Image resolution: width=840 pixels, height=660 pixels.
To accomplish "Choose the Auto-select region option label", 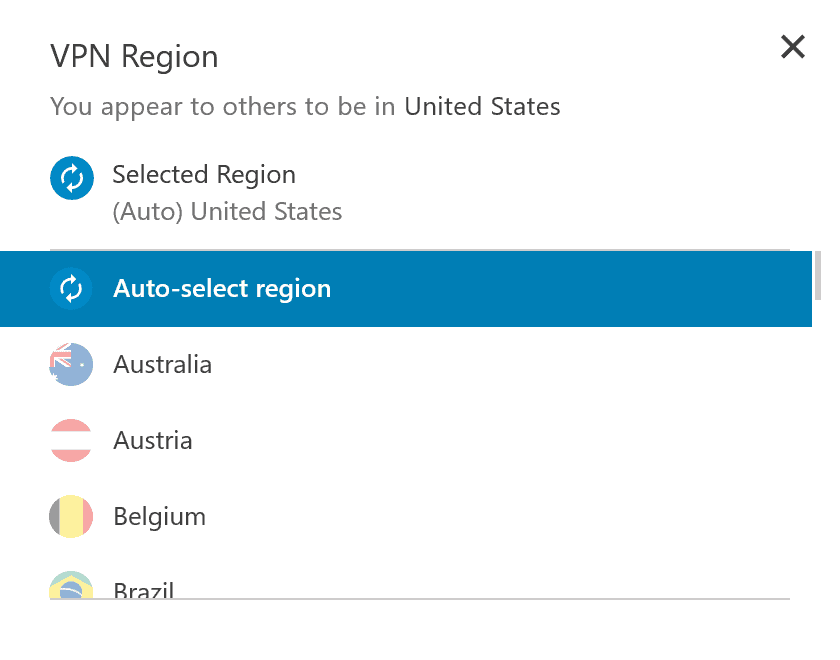I will pyautogui.click(x=222, y=289).
